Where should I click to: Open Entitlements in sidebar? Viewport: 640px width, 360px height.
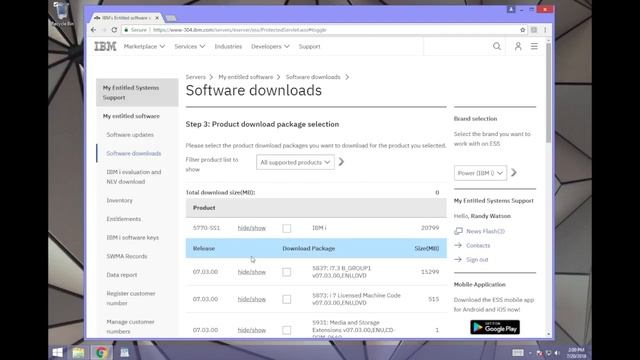[124, 219]
